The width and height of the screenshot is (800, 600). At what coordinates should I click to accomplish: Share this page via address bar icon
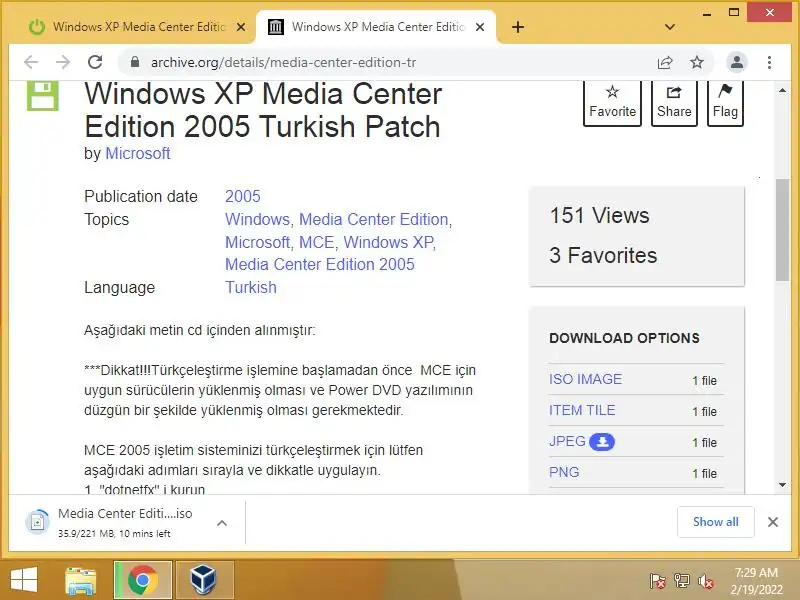click(x=665, y=62)
